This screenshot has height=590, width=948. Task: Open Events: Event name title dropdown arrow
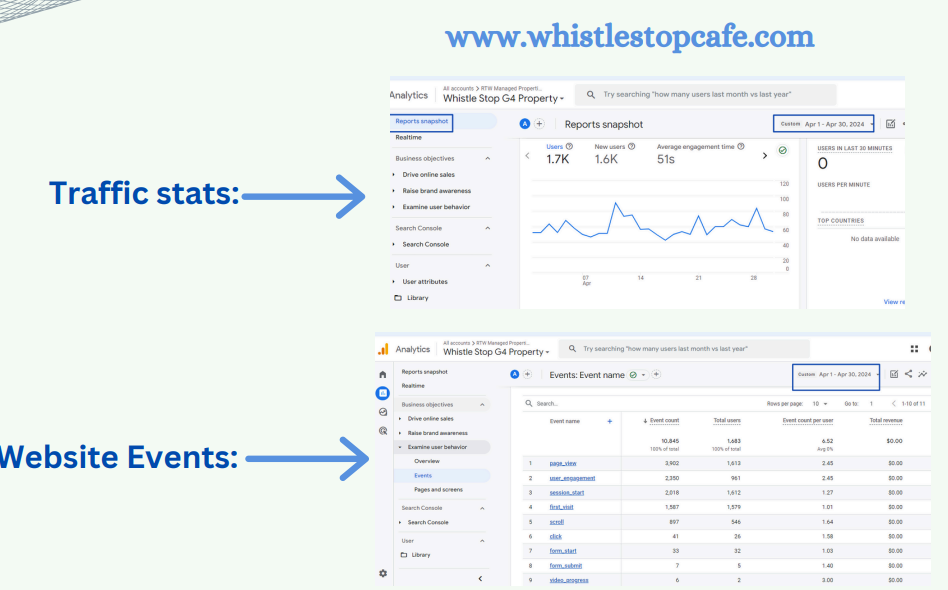tap(643, 375)
